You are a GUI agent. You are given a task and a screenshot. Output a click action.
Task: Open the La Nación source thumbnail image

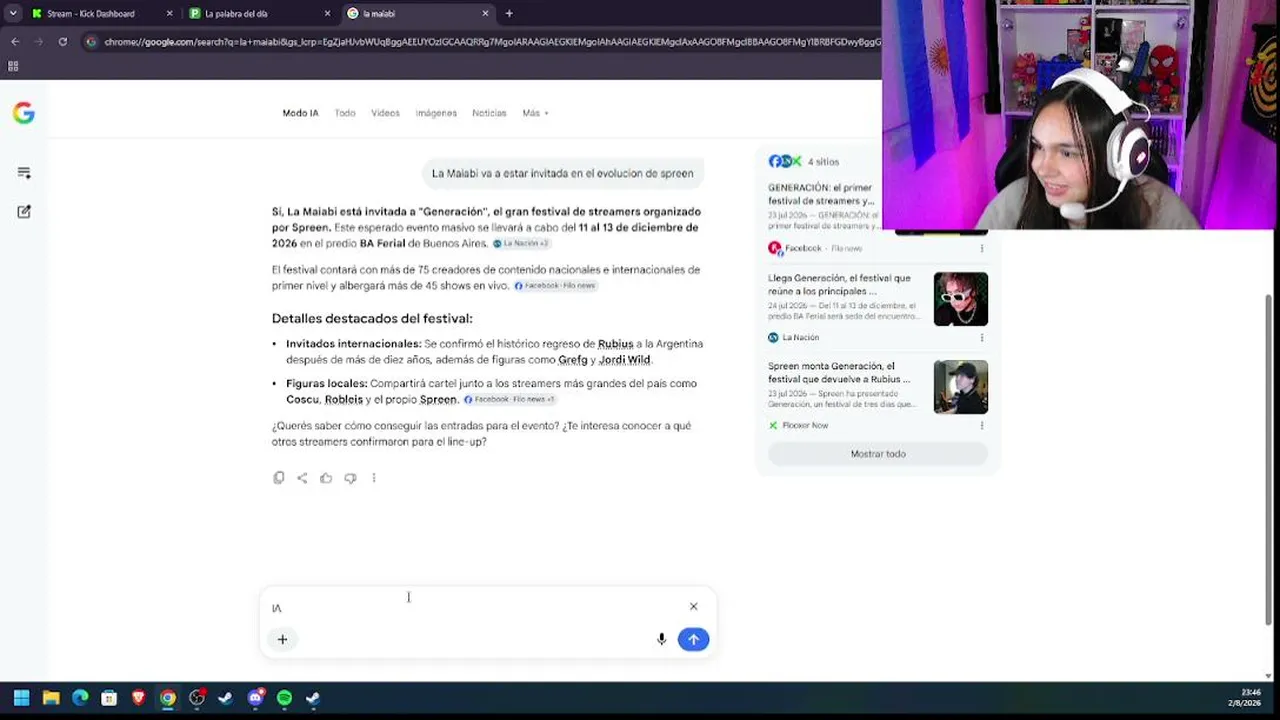coord(961,299)
